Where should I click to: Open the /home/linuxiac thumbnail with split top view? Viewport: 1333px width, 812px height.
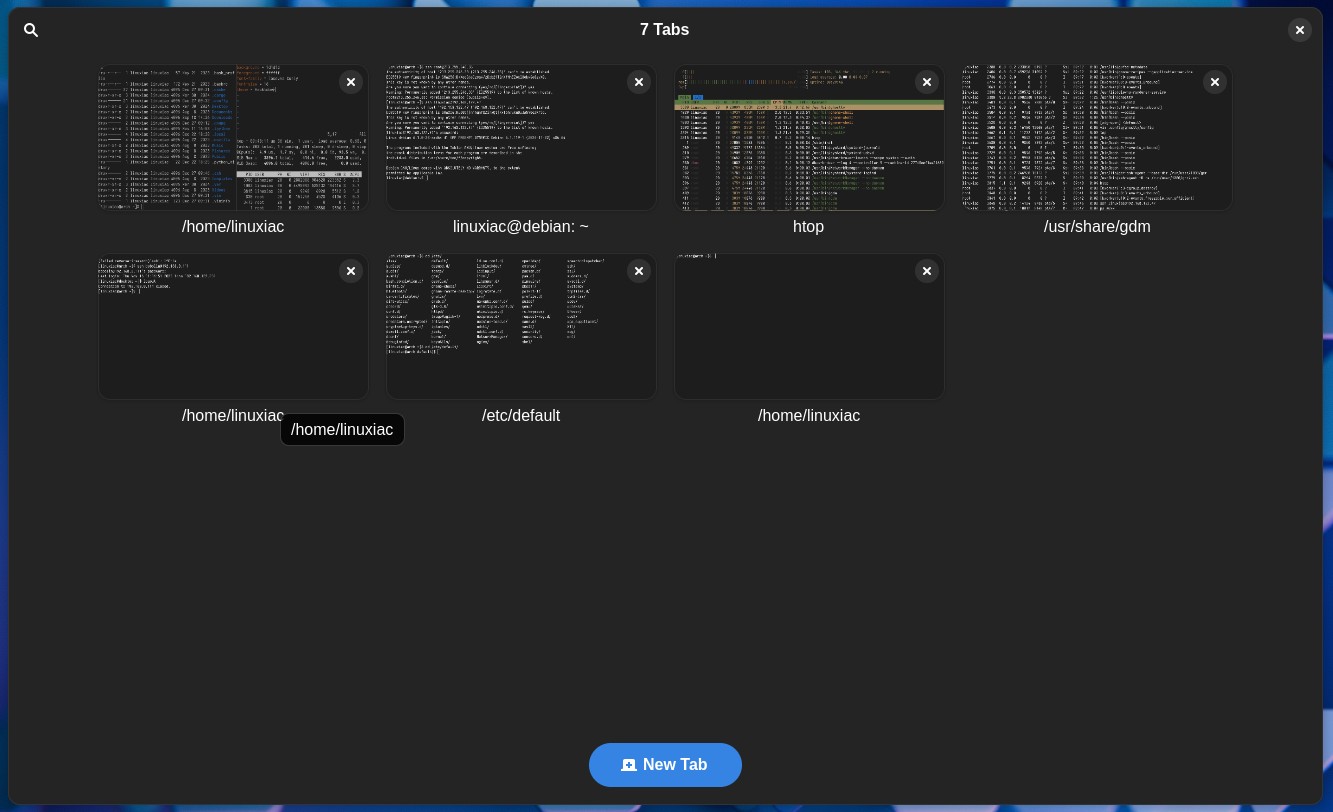click(x=233, y=138)
